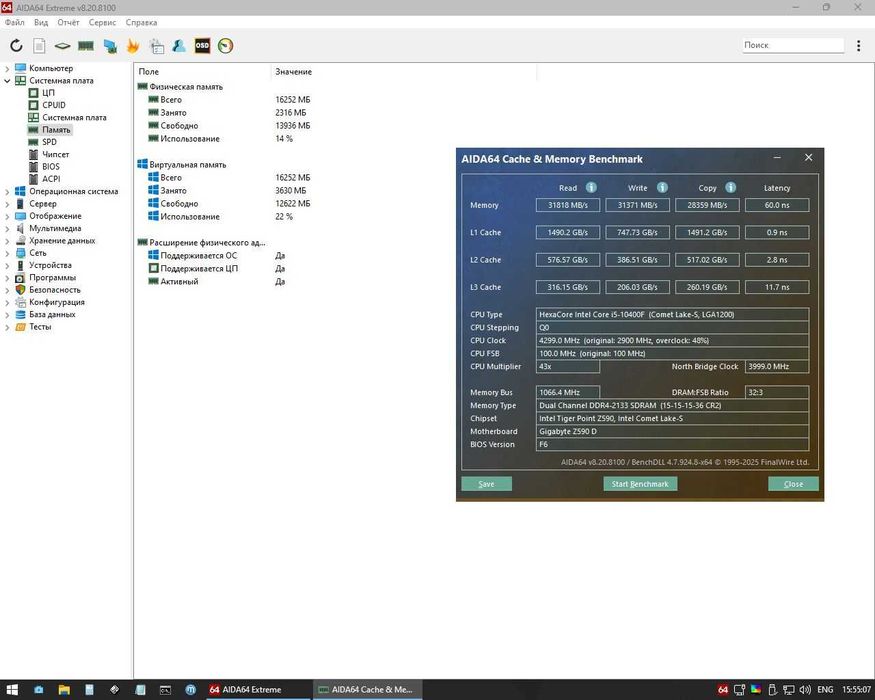Open the three-dot menu near search

[858, 46]
